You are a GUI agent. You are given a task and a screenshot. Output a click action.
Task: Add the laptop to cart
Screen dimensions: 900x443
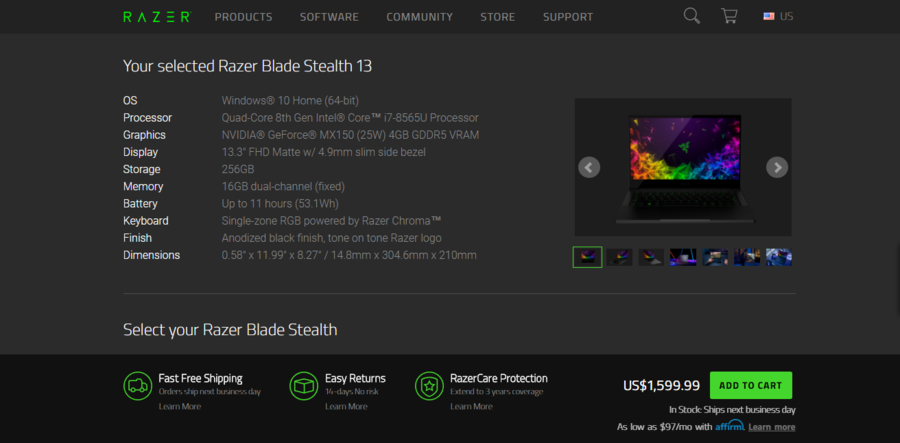coord(751,385)
